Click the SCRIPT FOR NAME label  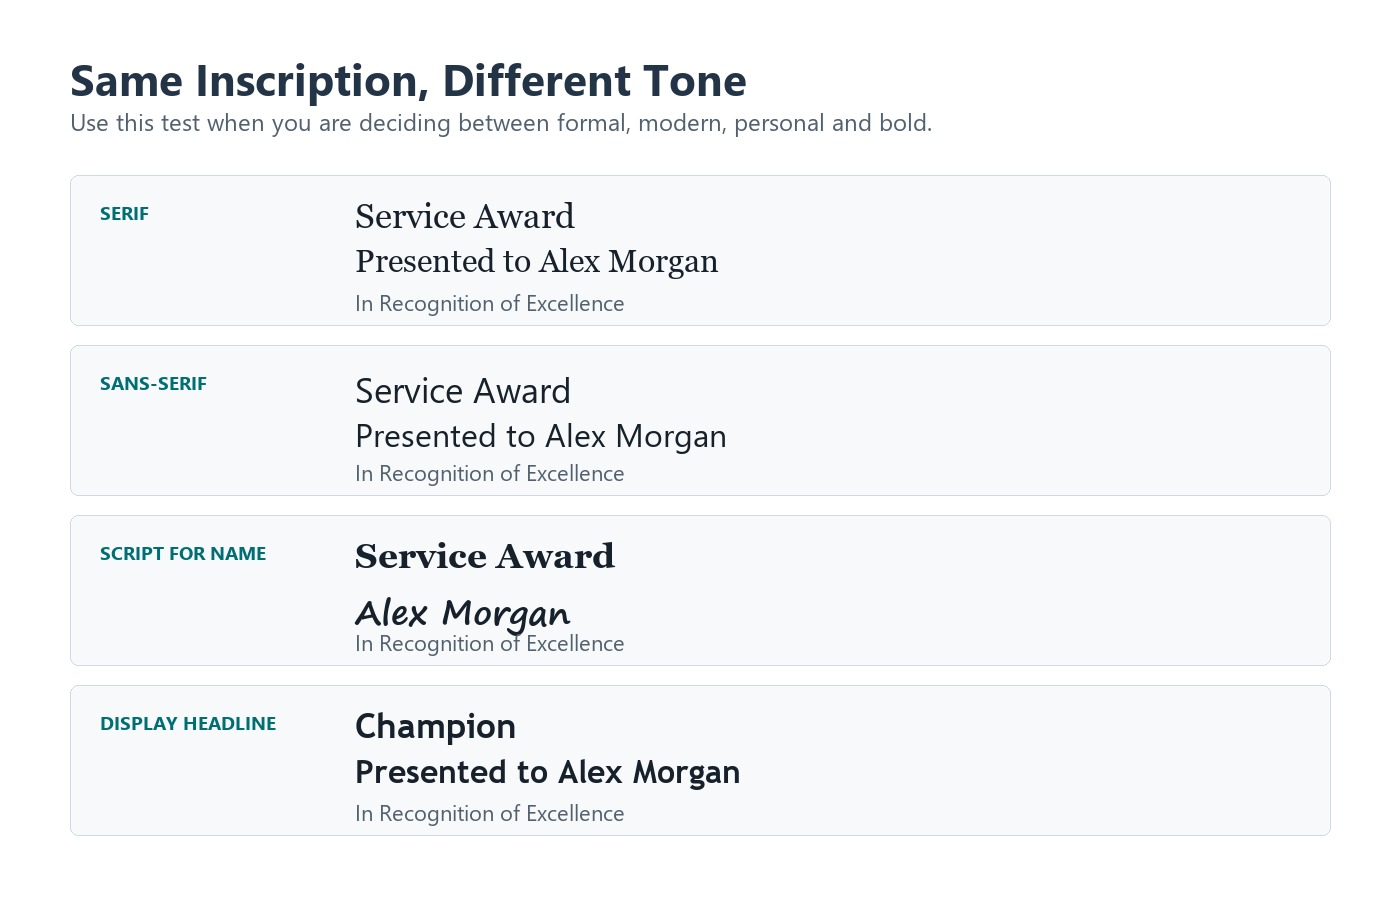[183, 554]
